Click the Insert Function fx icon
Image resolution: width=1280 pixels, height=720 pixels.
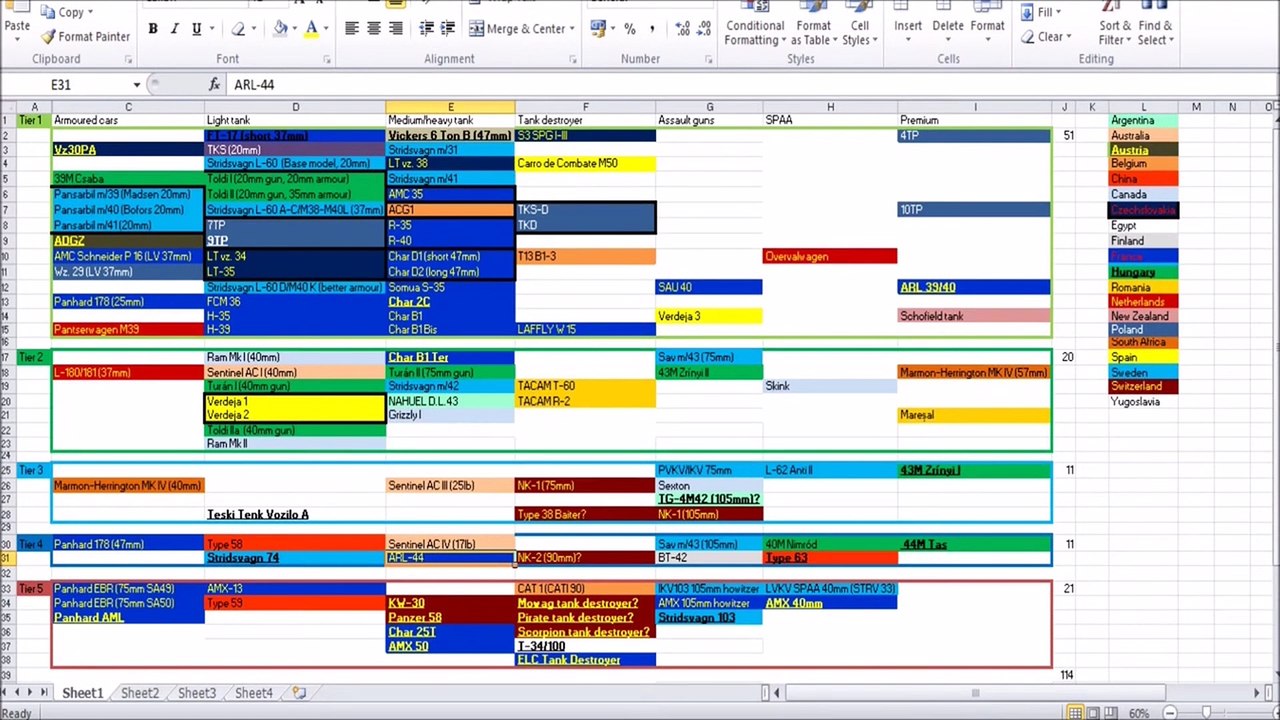(x=214, y=85)
